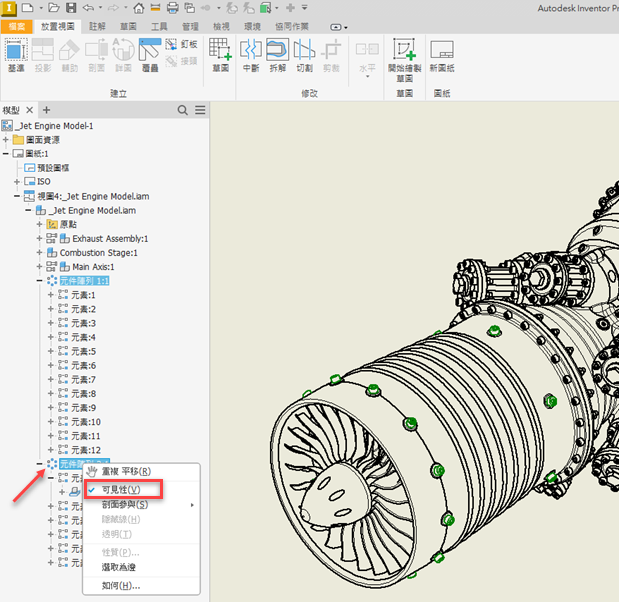This screenshot has height=602, width=619.
Task: Open the browser panel search icon
Action: (x=183, y=110)
